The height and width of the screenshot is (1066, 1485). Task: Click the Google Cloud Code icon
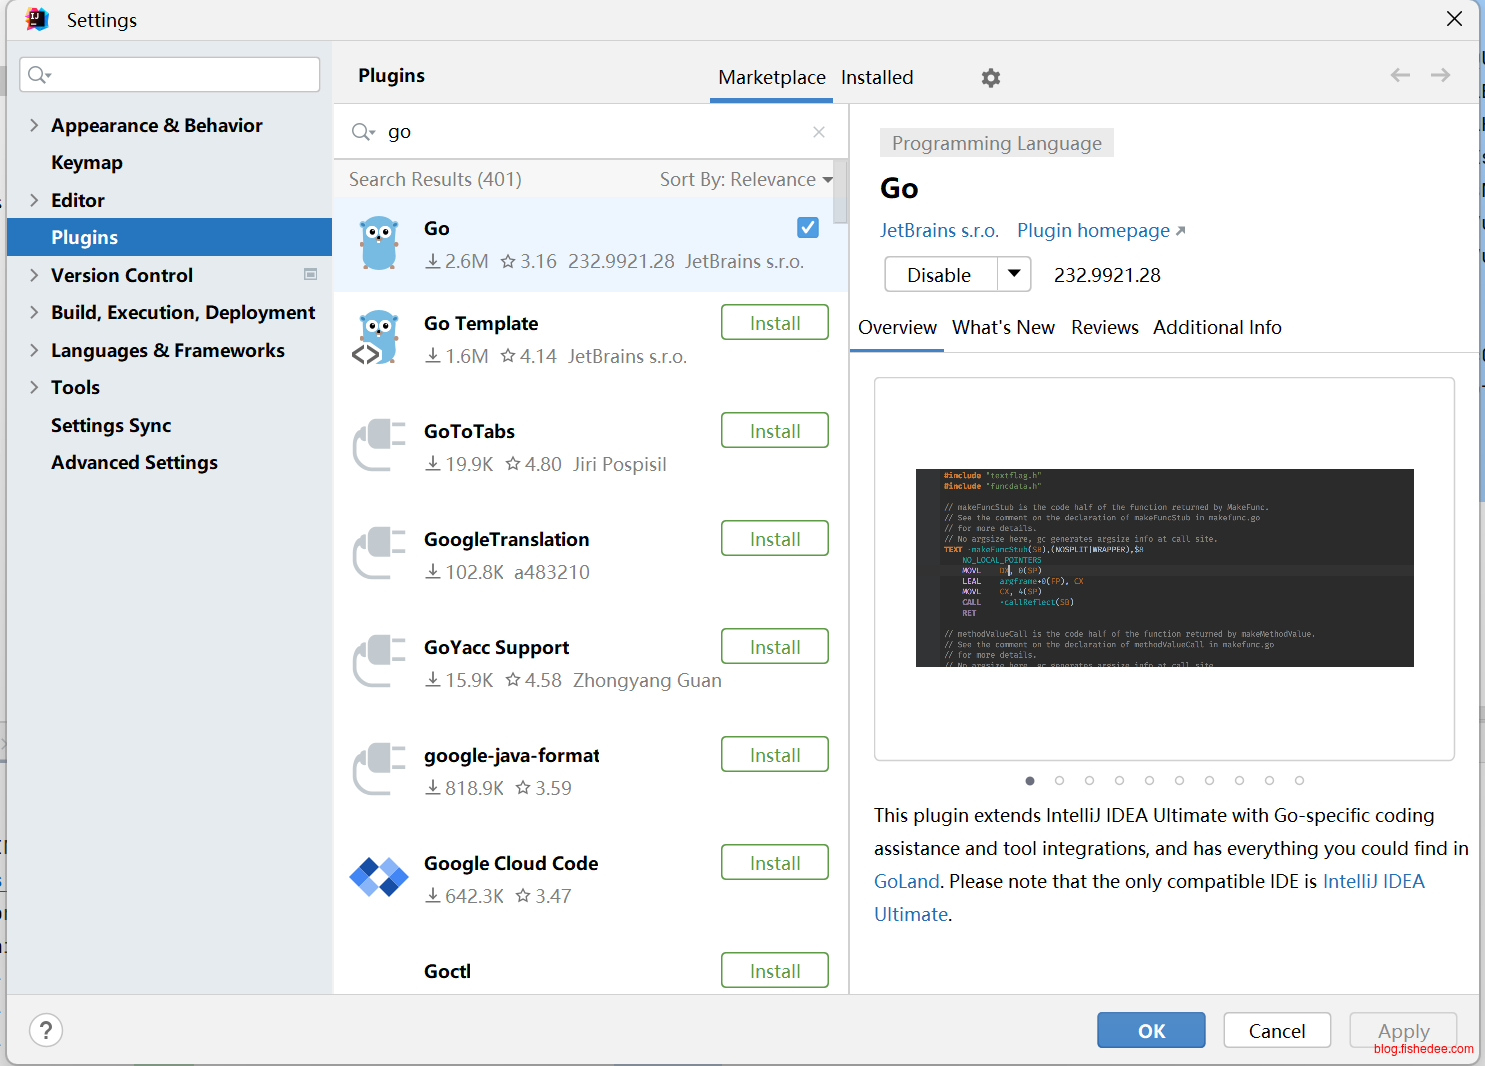379,878
